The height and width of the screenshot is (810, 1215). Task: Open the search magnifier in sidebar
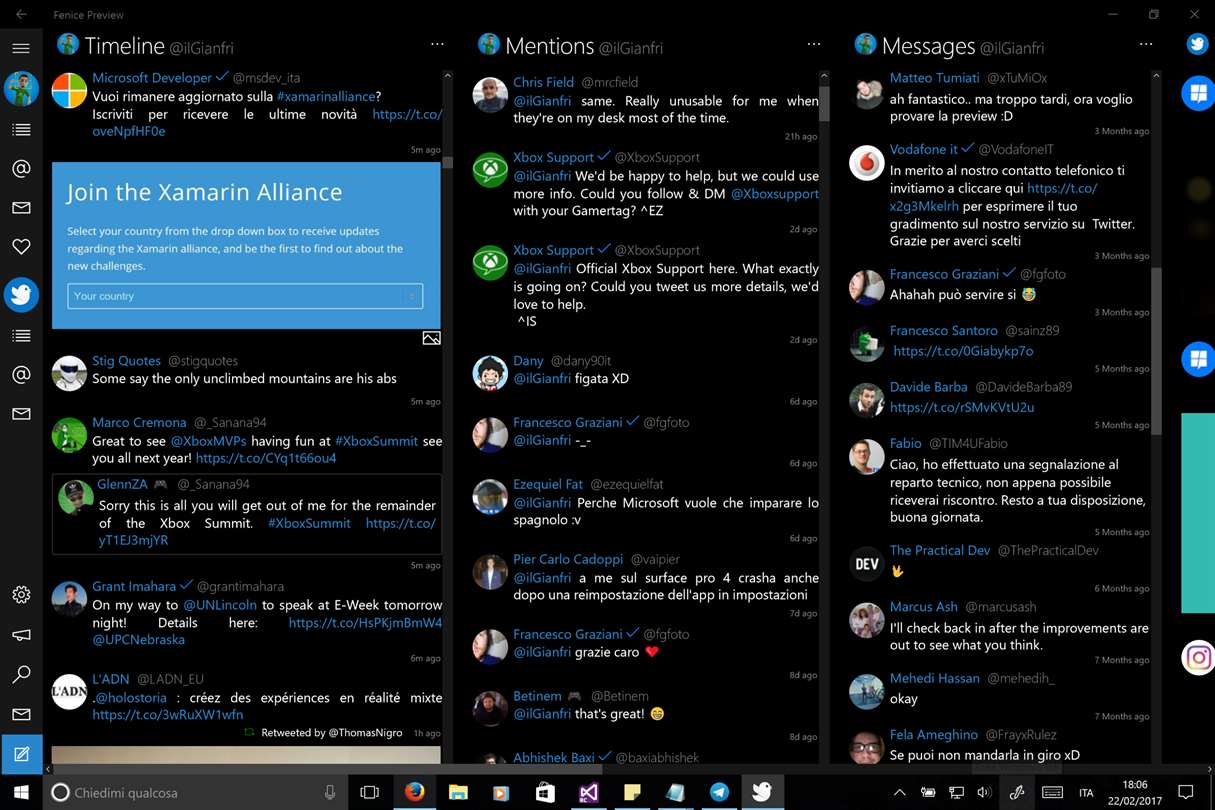click(21, 675)
